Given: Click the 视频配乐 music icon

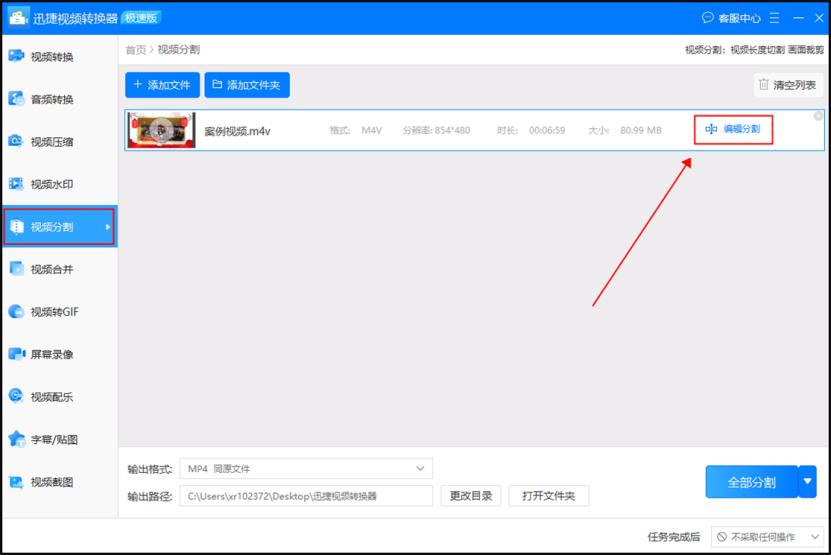Looking at the screenshot, I should point(16,396).
